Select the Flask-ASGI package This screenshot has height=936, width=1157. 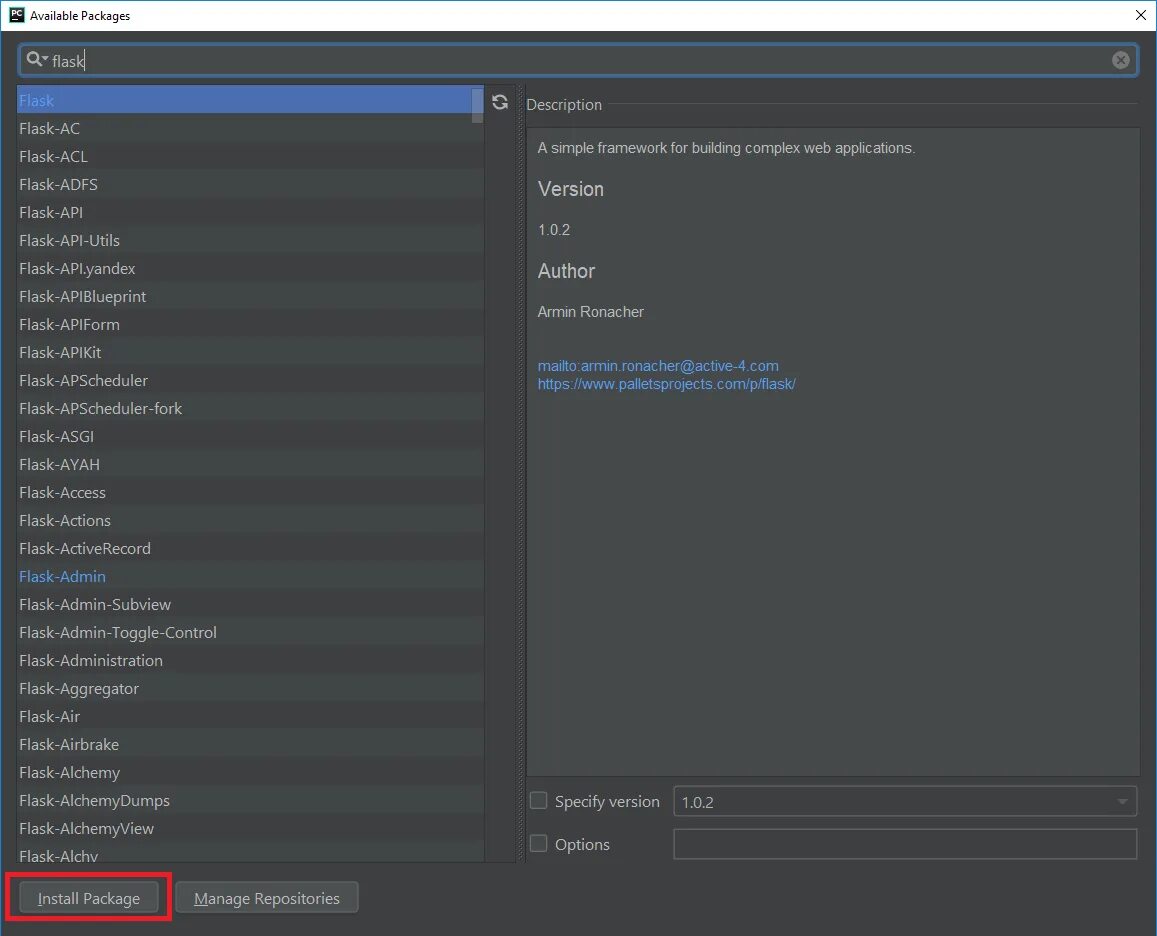click(x=249, y=437)
